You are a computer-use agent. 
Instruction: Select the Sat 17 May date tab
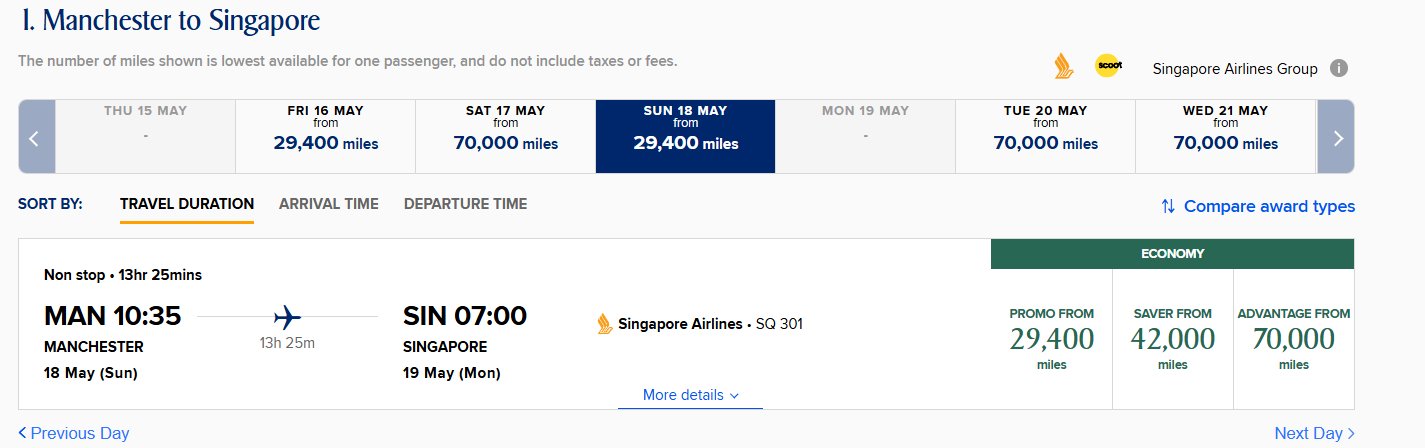(506, 137)
